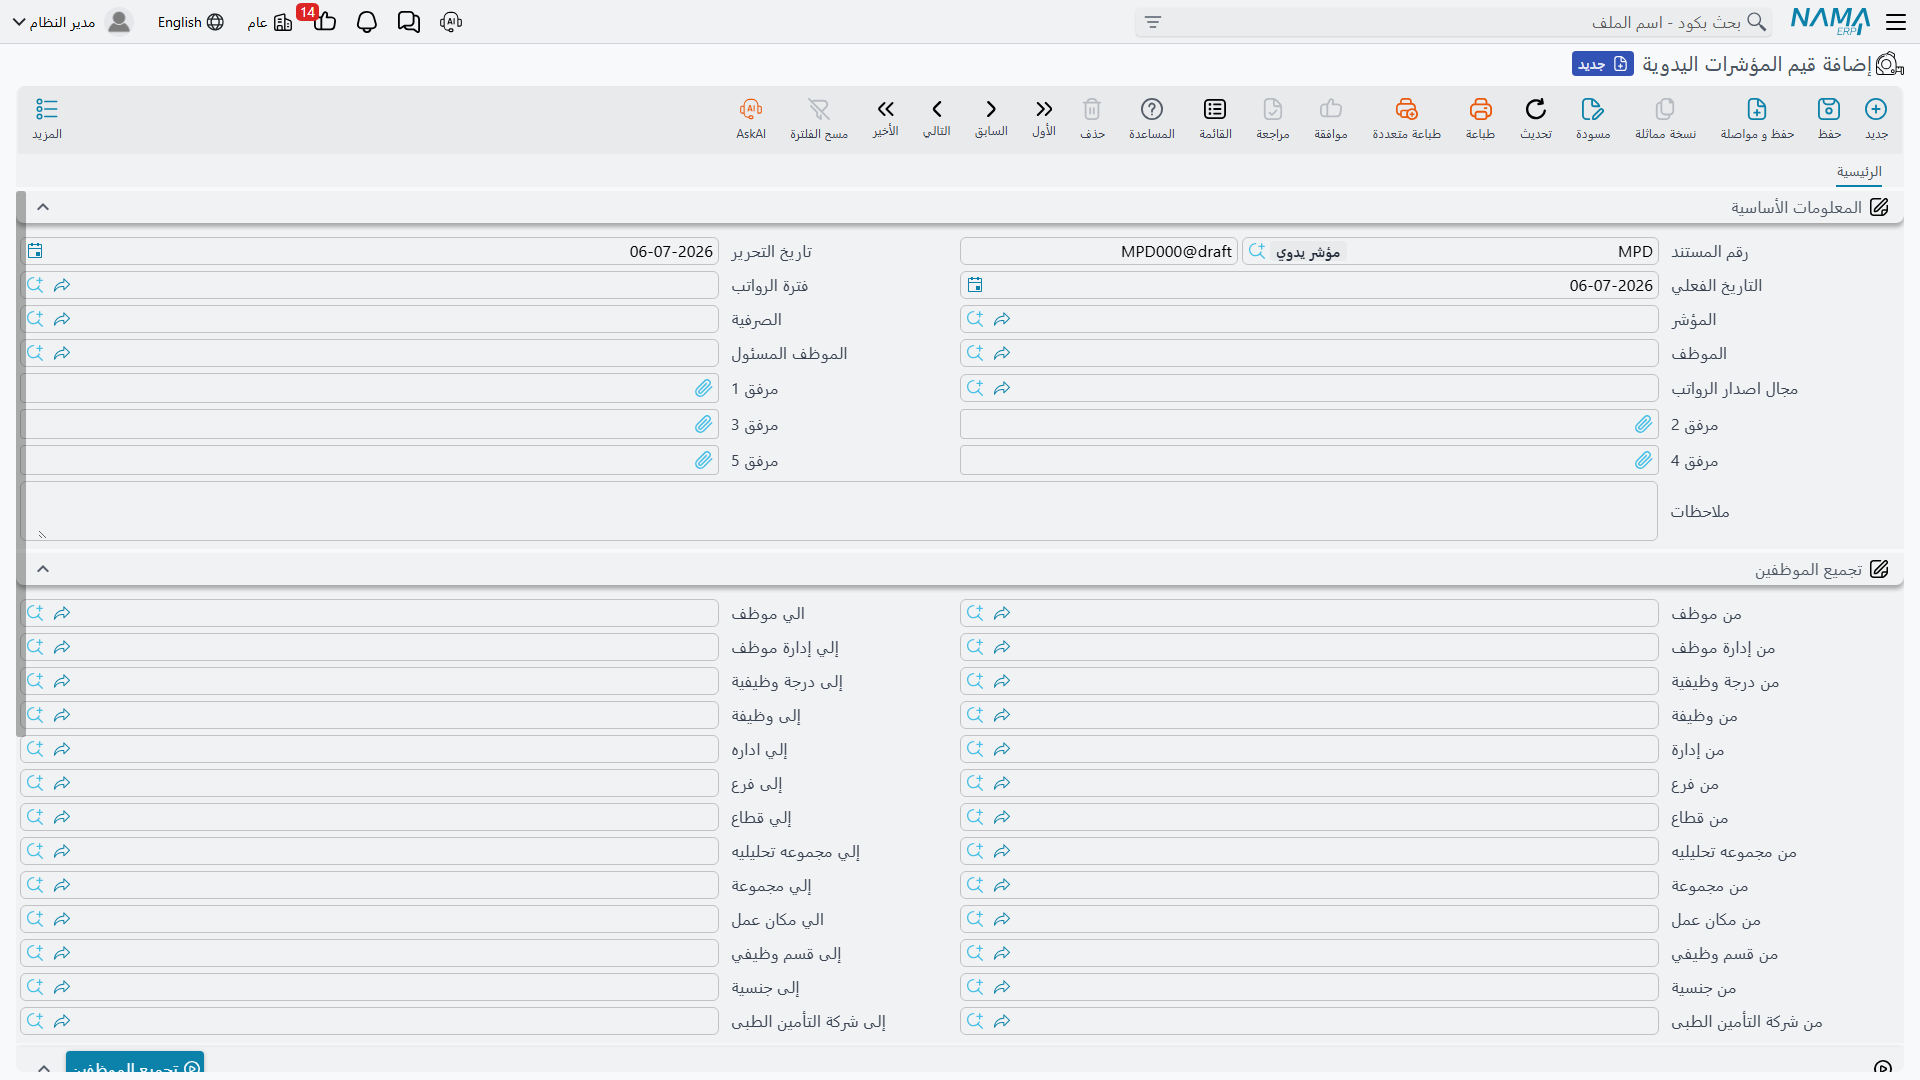1920x1080 pixels.
Task: Click the مراجعة (Review) toolbar icon
Action: (1273, 109)
